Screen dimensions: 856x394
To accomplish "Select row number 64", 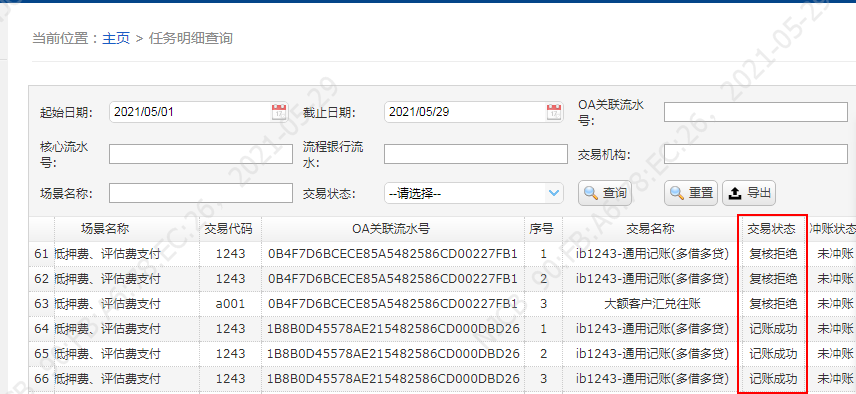I will pyautogui.click(x=41, y=329).
